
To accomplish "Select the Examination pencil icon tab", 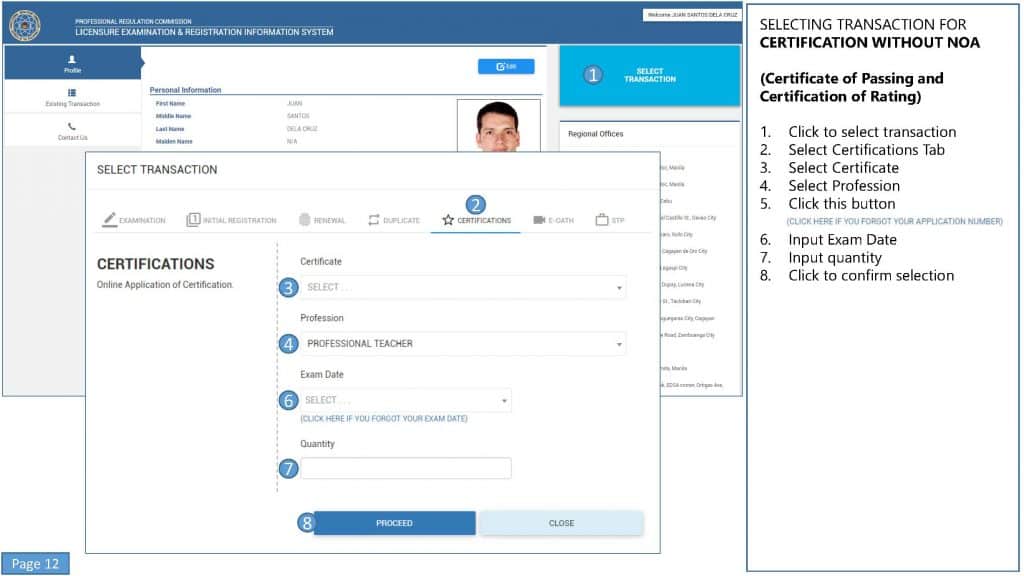I will click(x=110, y=220).
